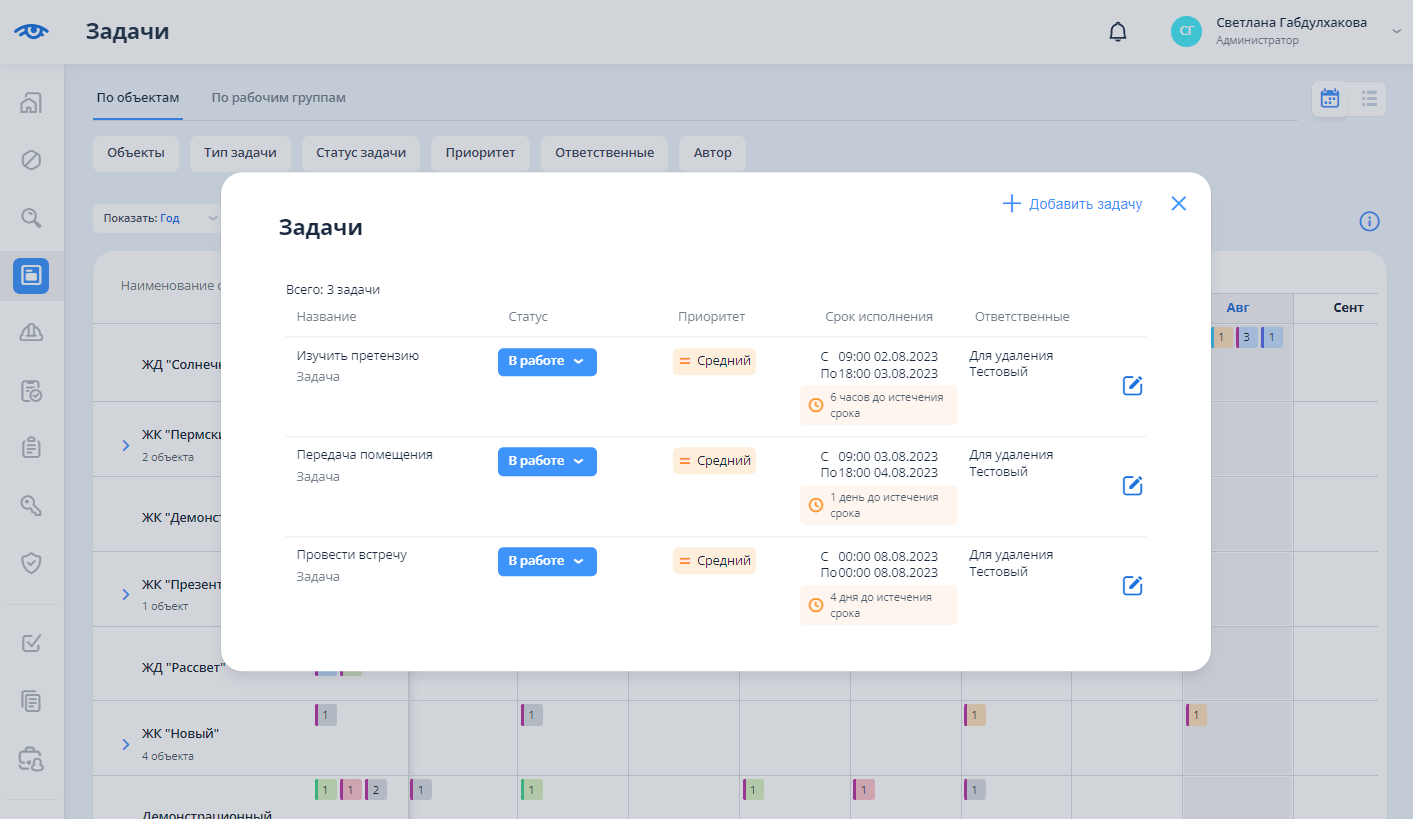Edit the Передача помещения task
This screenshot has width=1413, height=819.
[1132, 486]
